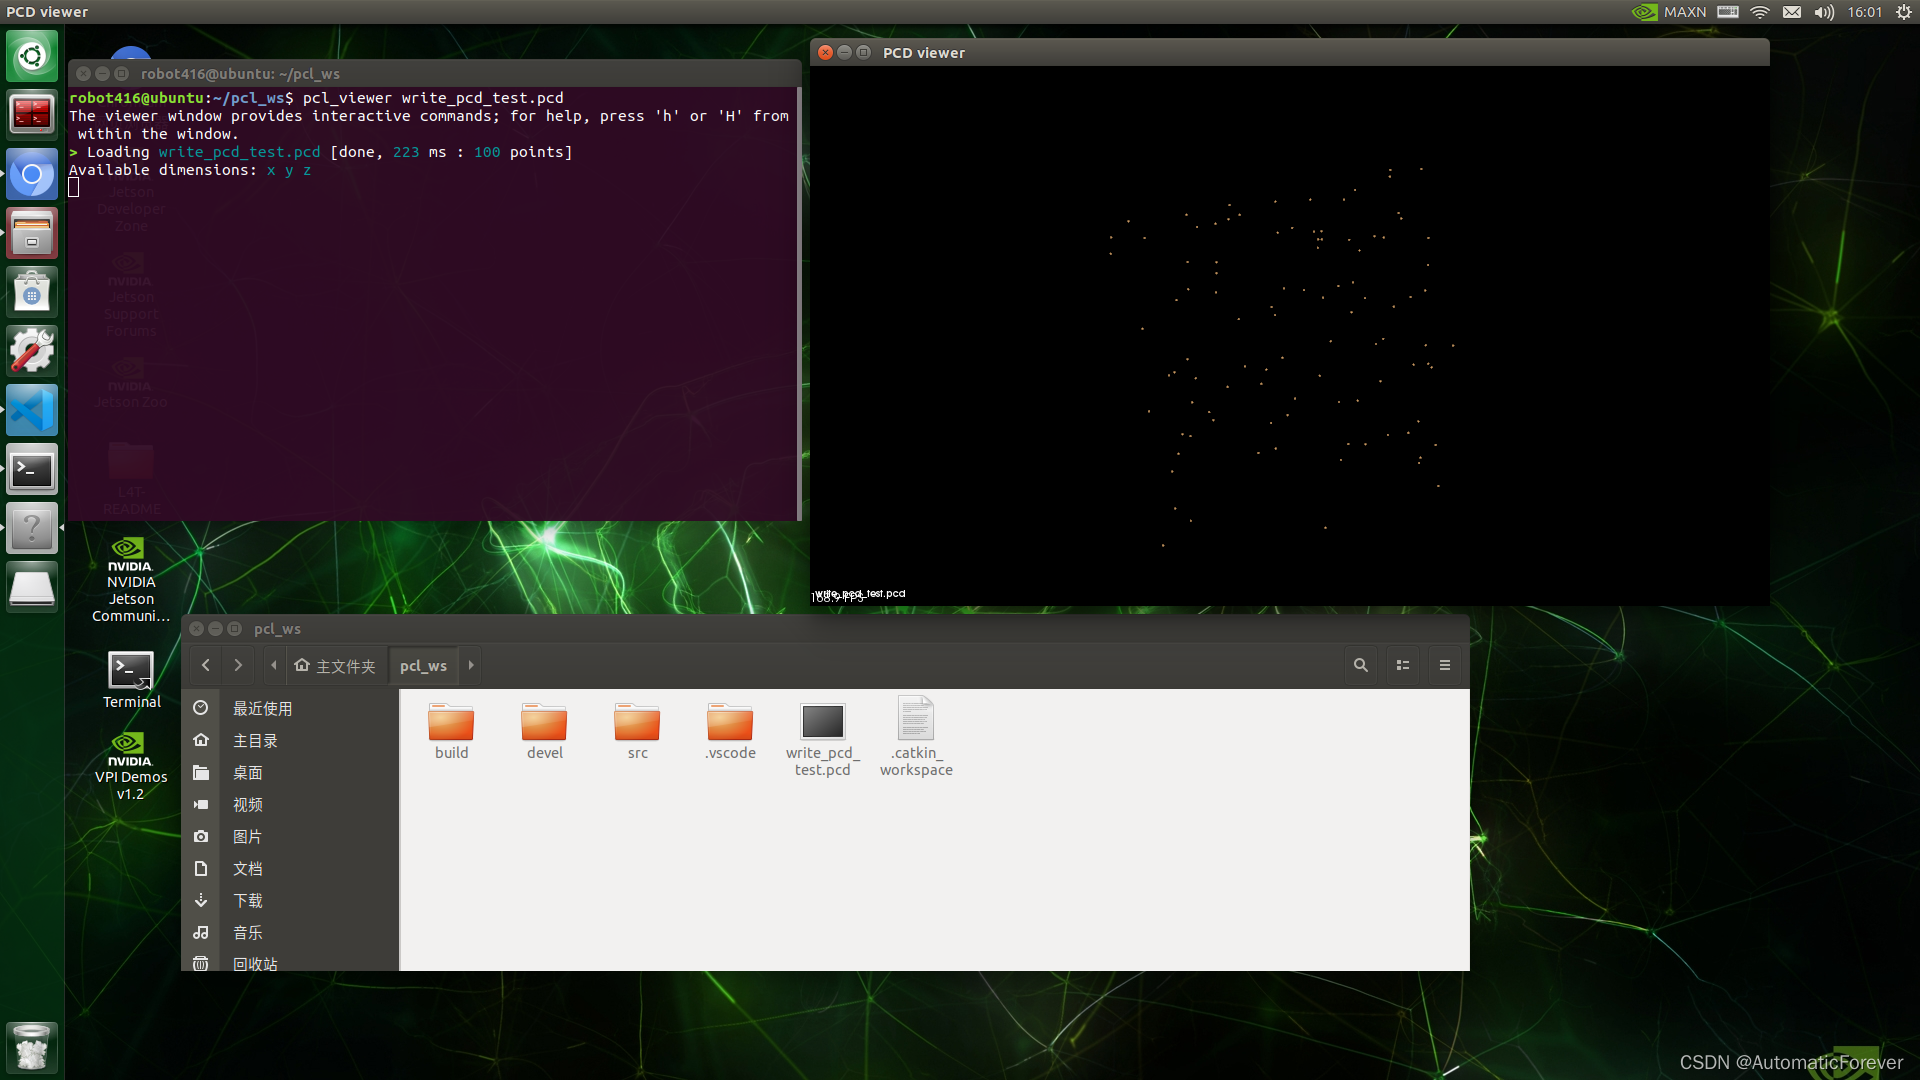Open the file manager search button
The width and height of the screenshot is (1920, 1080).
1361,664
